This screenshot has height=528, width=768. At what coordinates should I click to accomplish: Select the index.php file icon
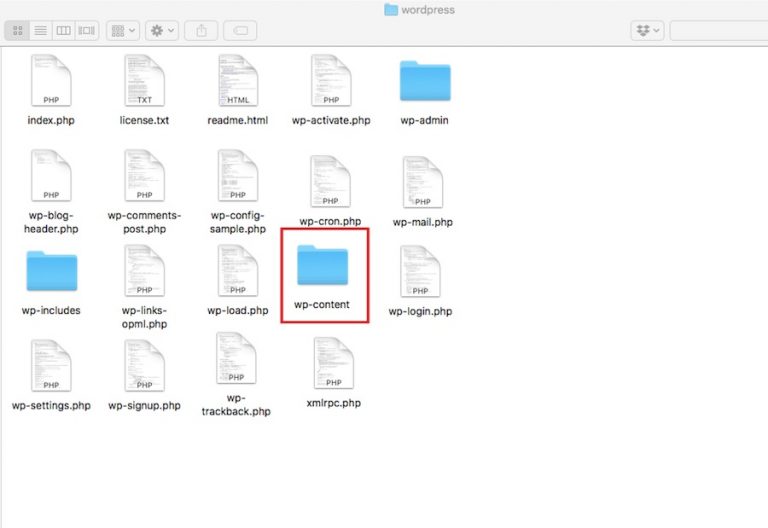coord(51,80)
